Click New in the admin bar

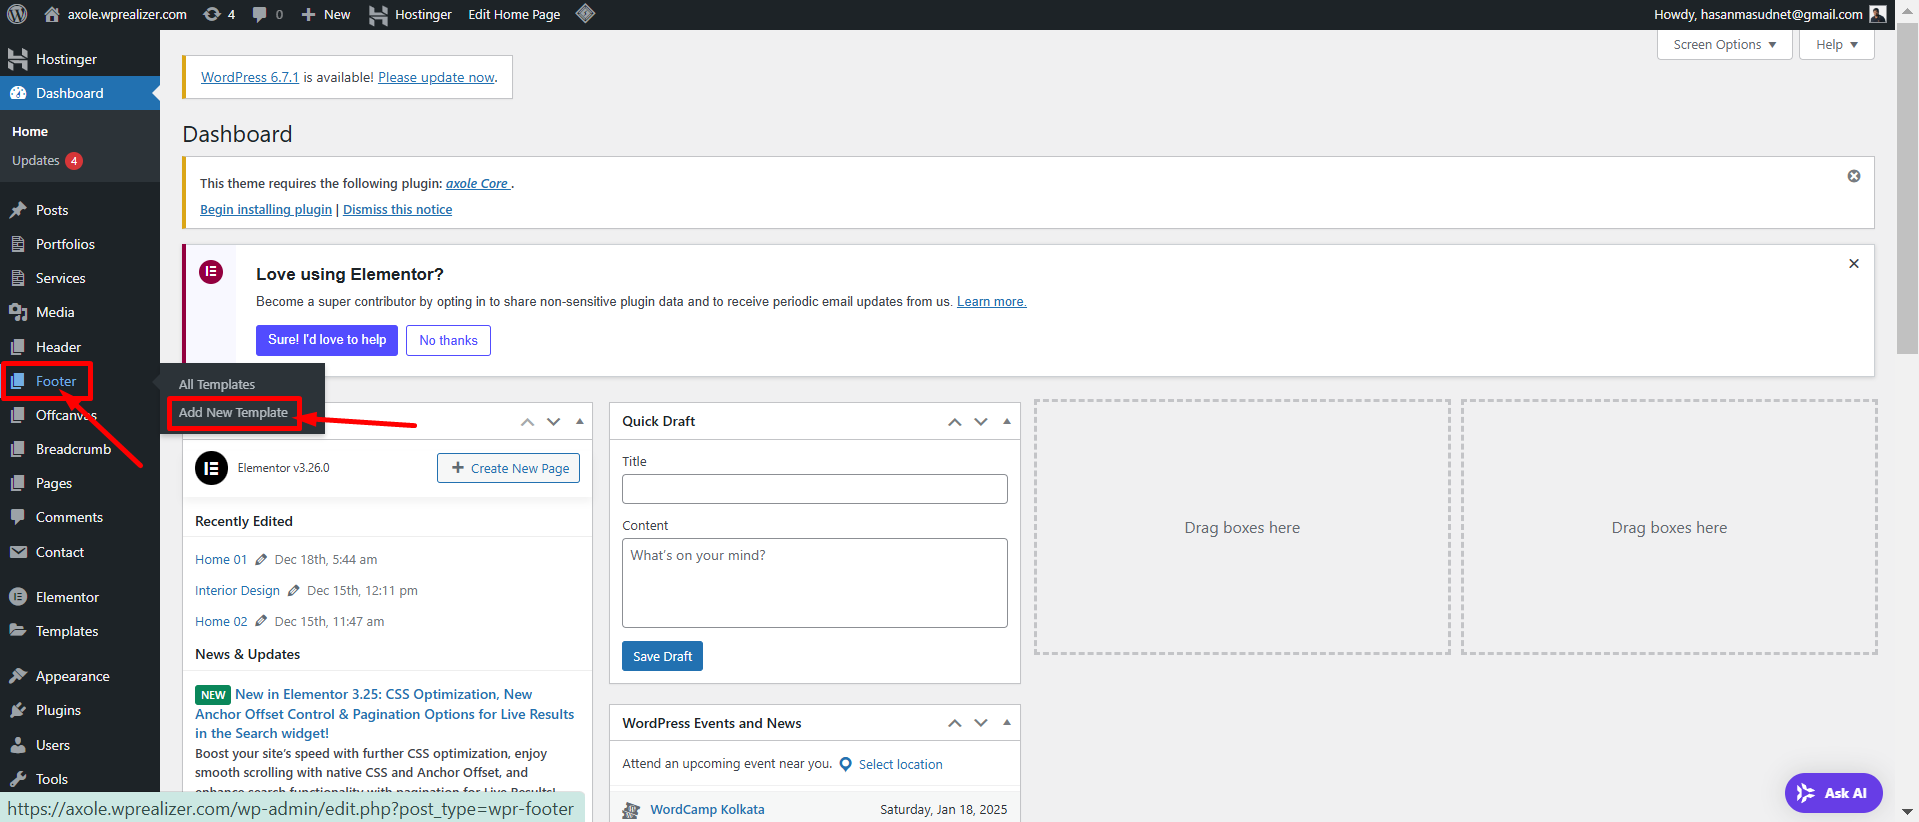coord(326,14)
